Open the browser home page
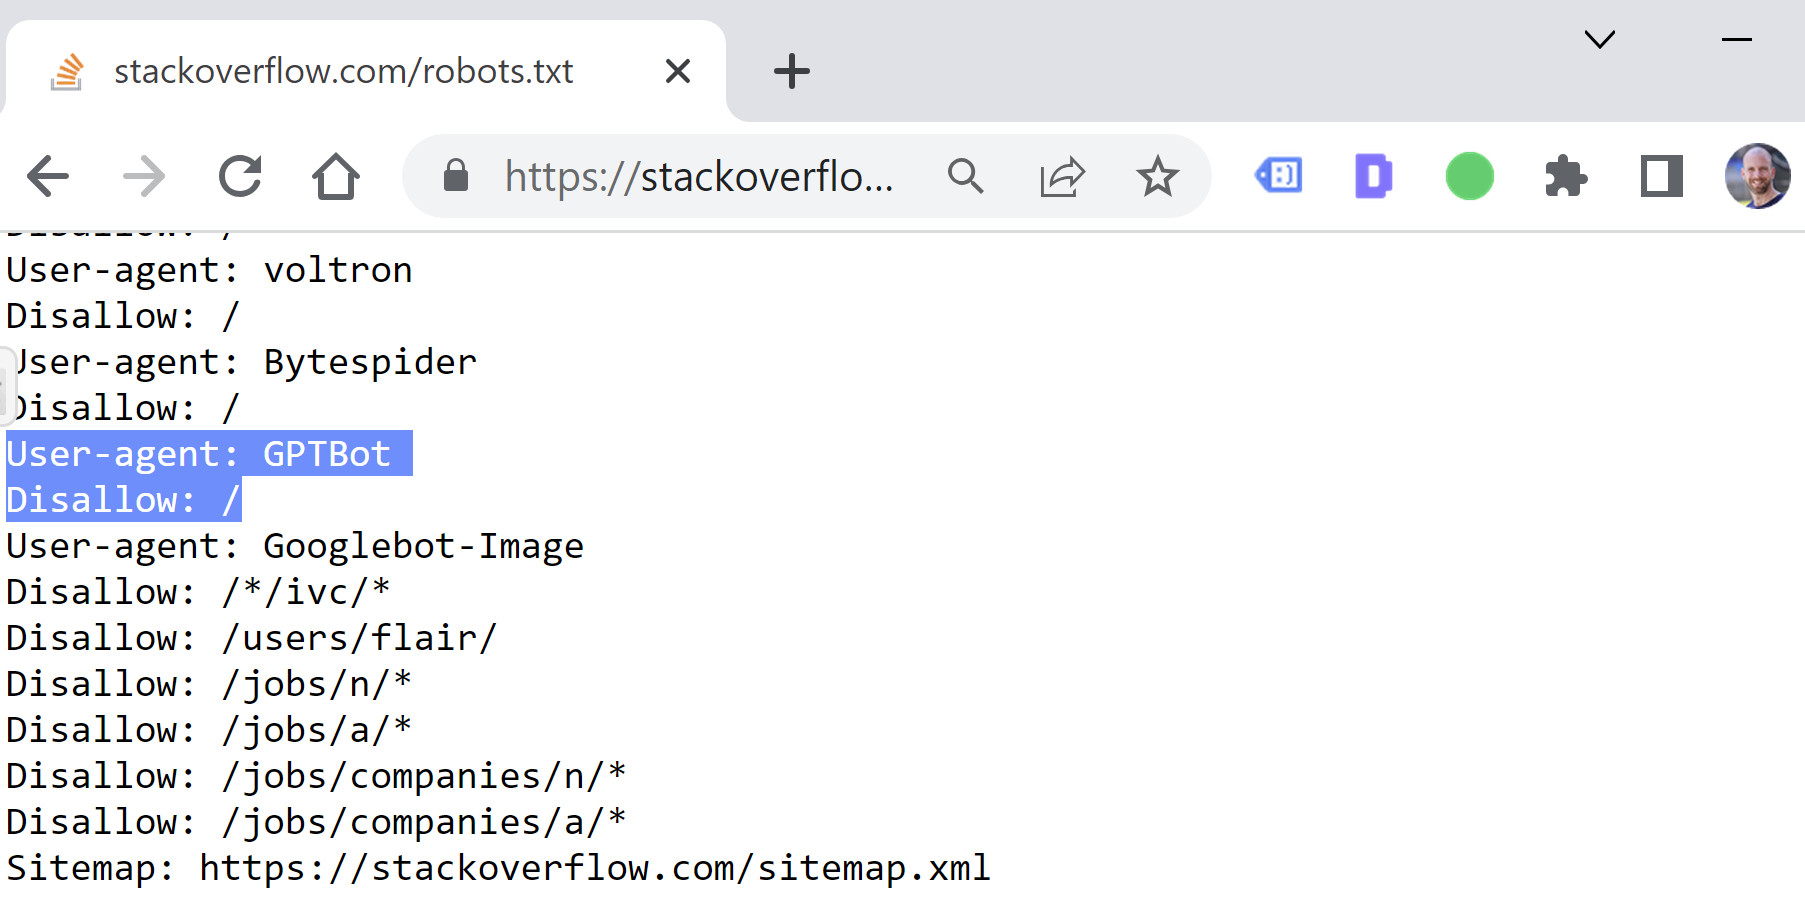This screenshot has height=915, width=1805. 337,176
